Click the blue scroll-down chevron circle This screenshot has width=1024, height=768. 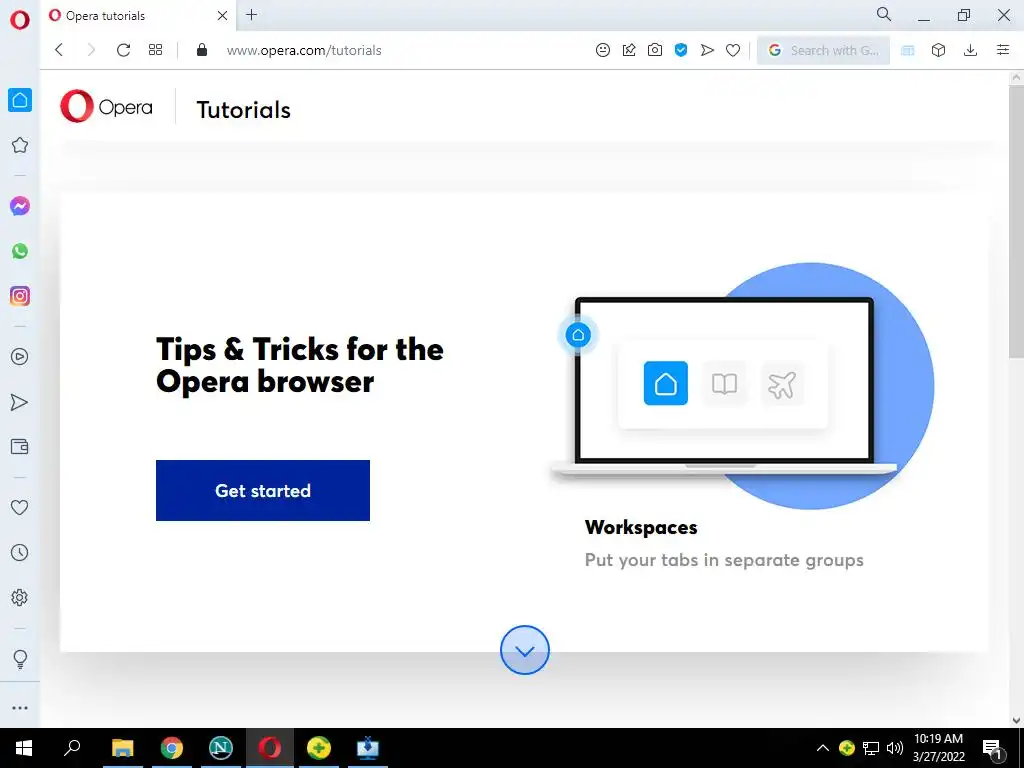coord(524,650)
